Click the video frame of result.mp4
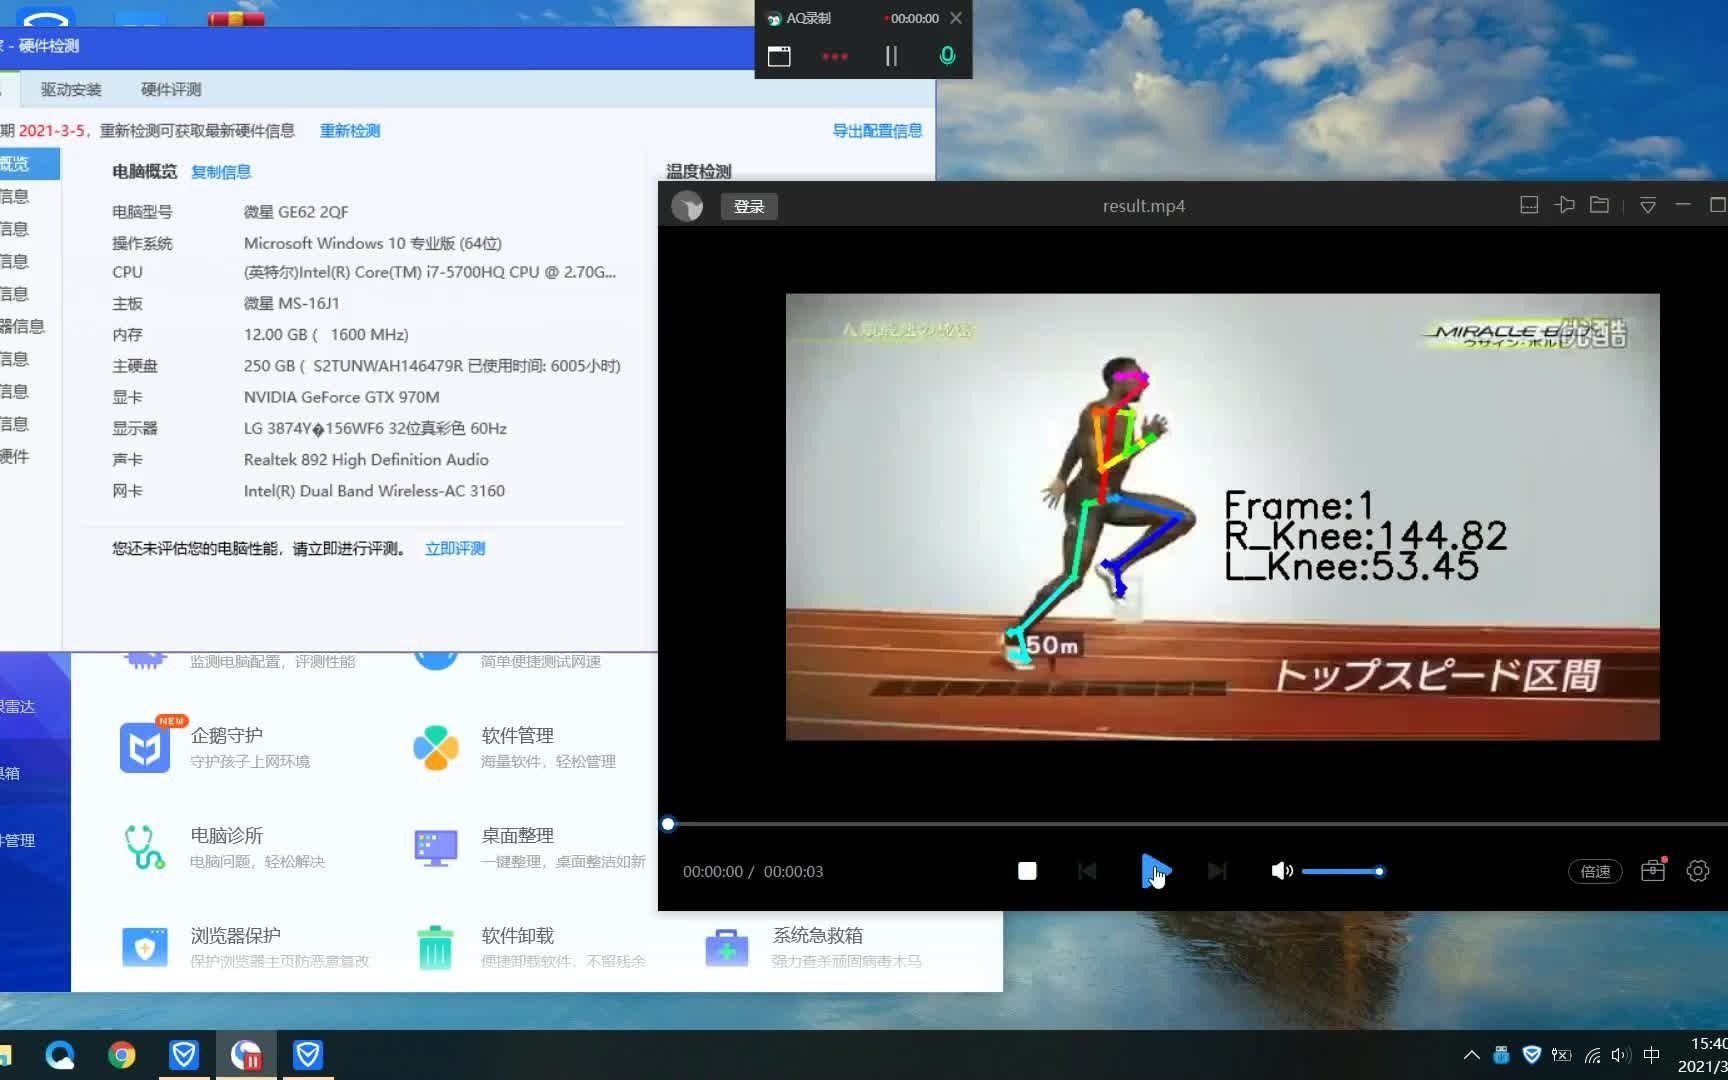This screenshot has height=1080, width=1728. [1222, 517]
